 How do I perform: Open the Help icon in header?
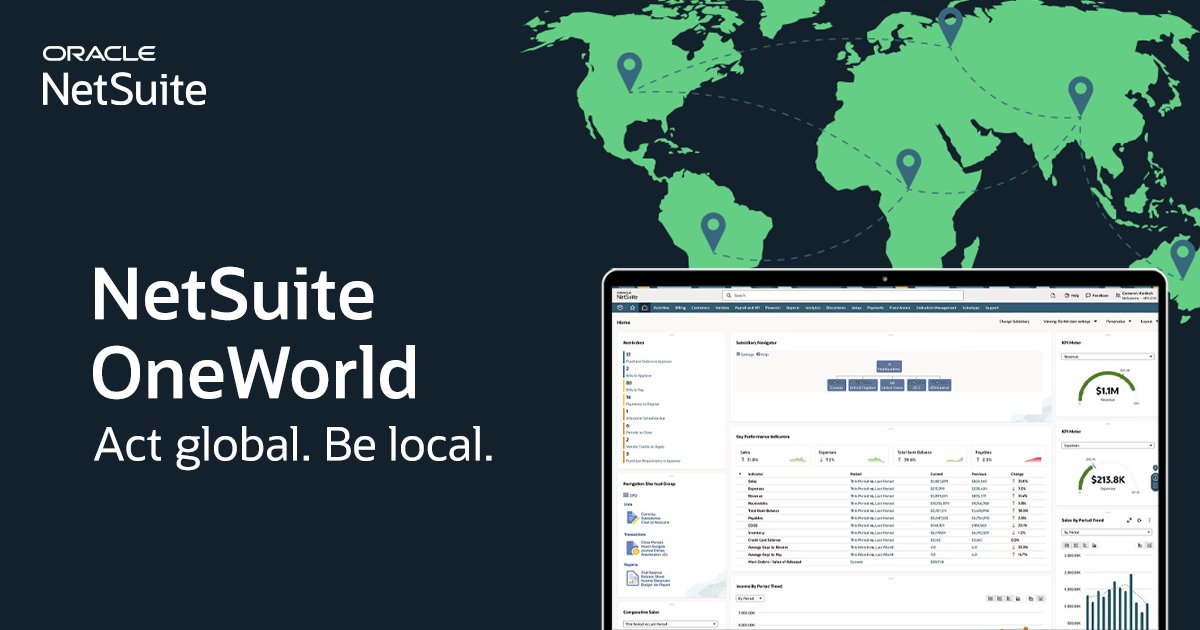[1066, 295]
